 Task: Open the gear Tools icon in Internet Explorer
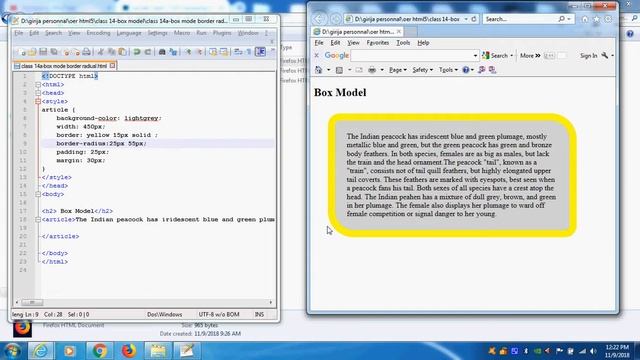click(608, 19)
